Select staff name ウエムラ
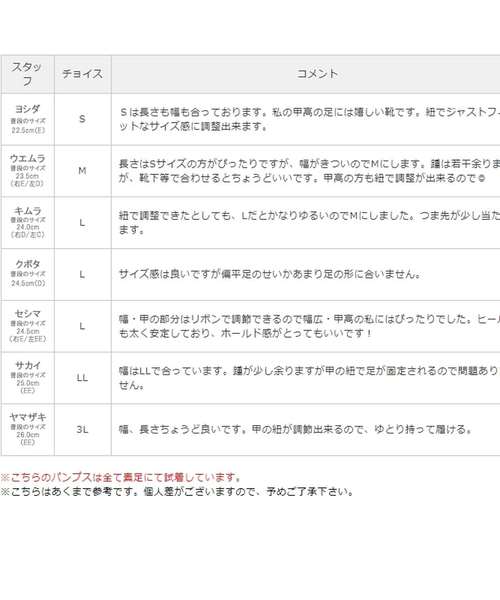500x600 pixels. click(28, 158)
